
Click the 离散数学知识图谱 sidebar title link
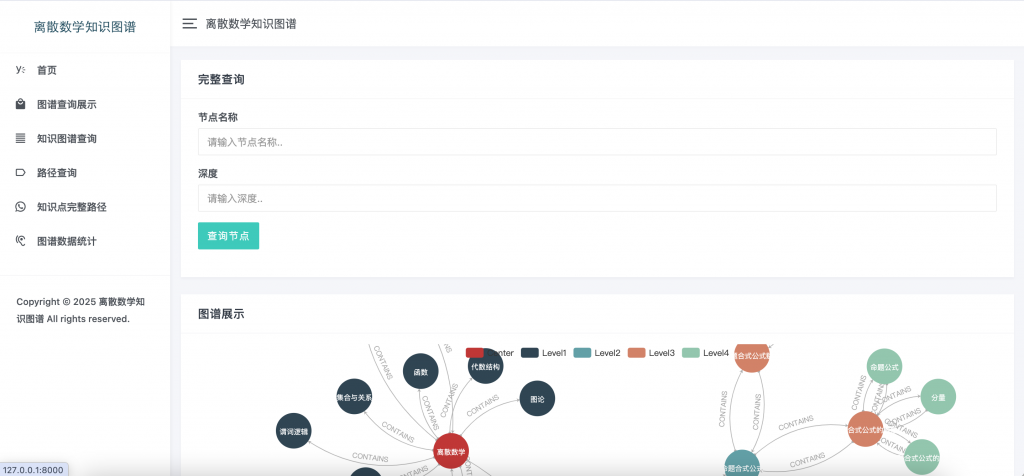[x=85, y=27]
